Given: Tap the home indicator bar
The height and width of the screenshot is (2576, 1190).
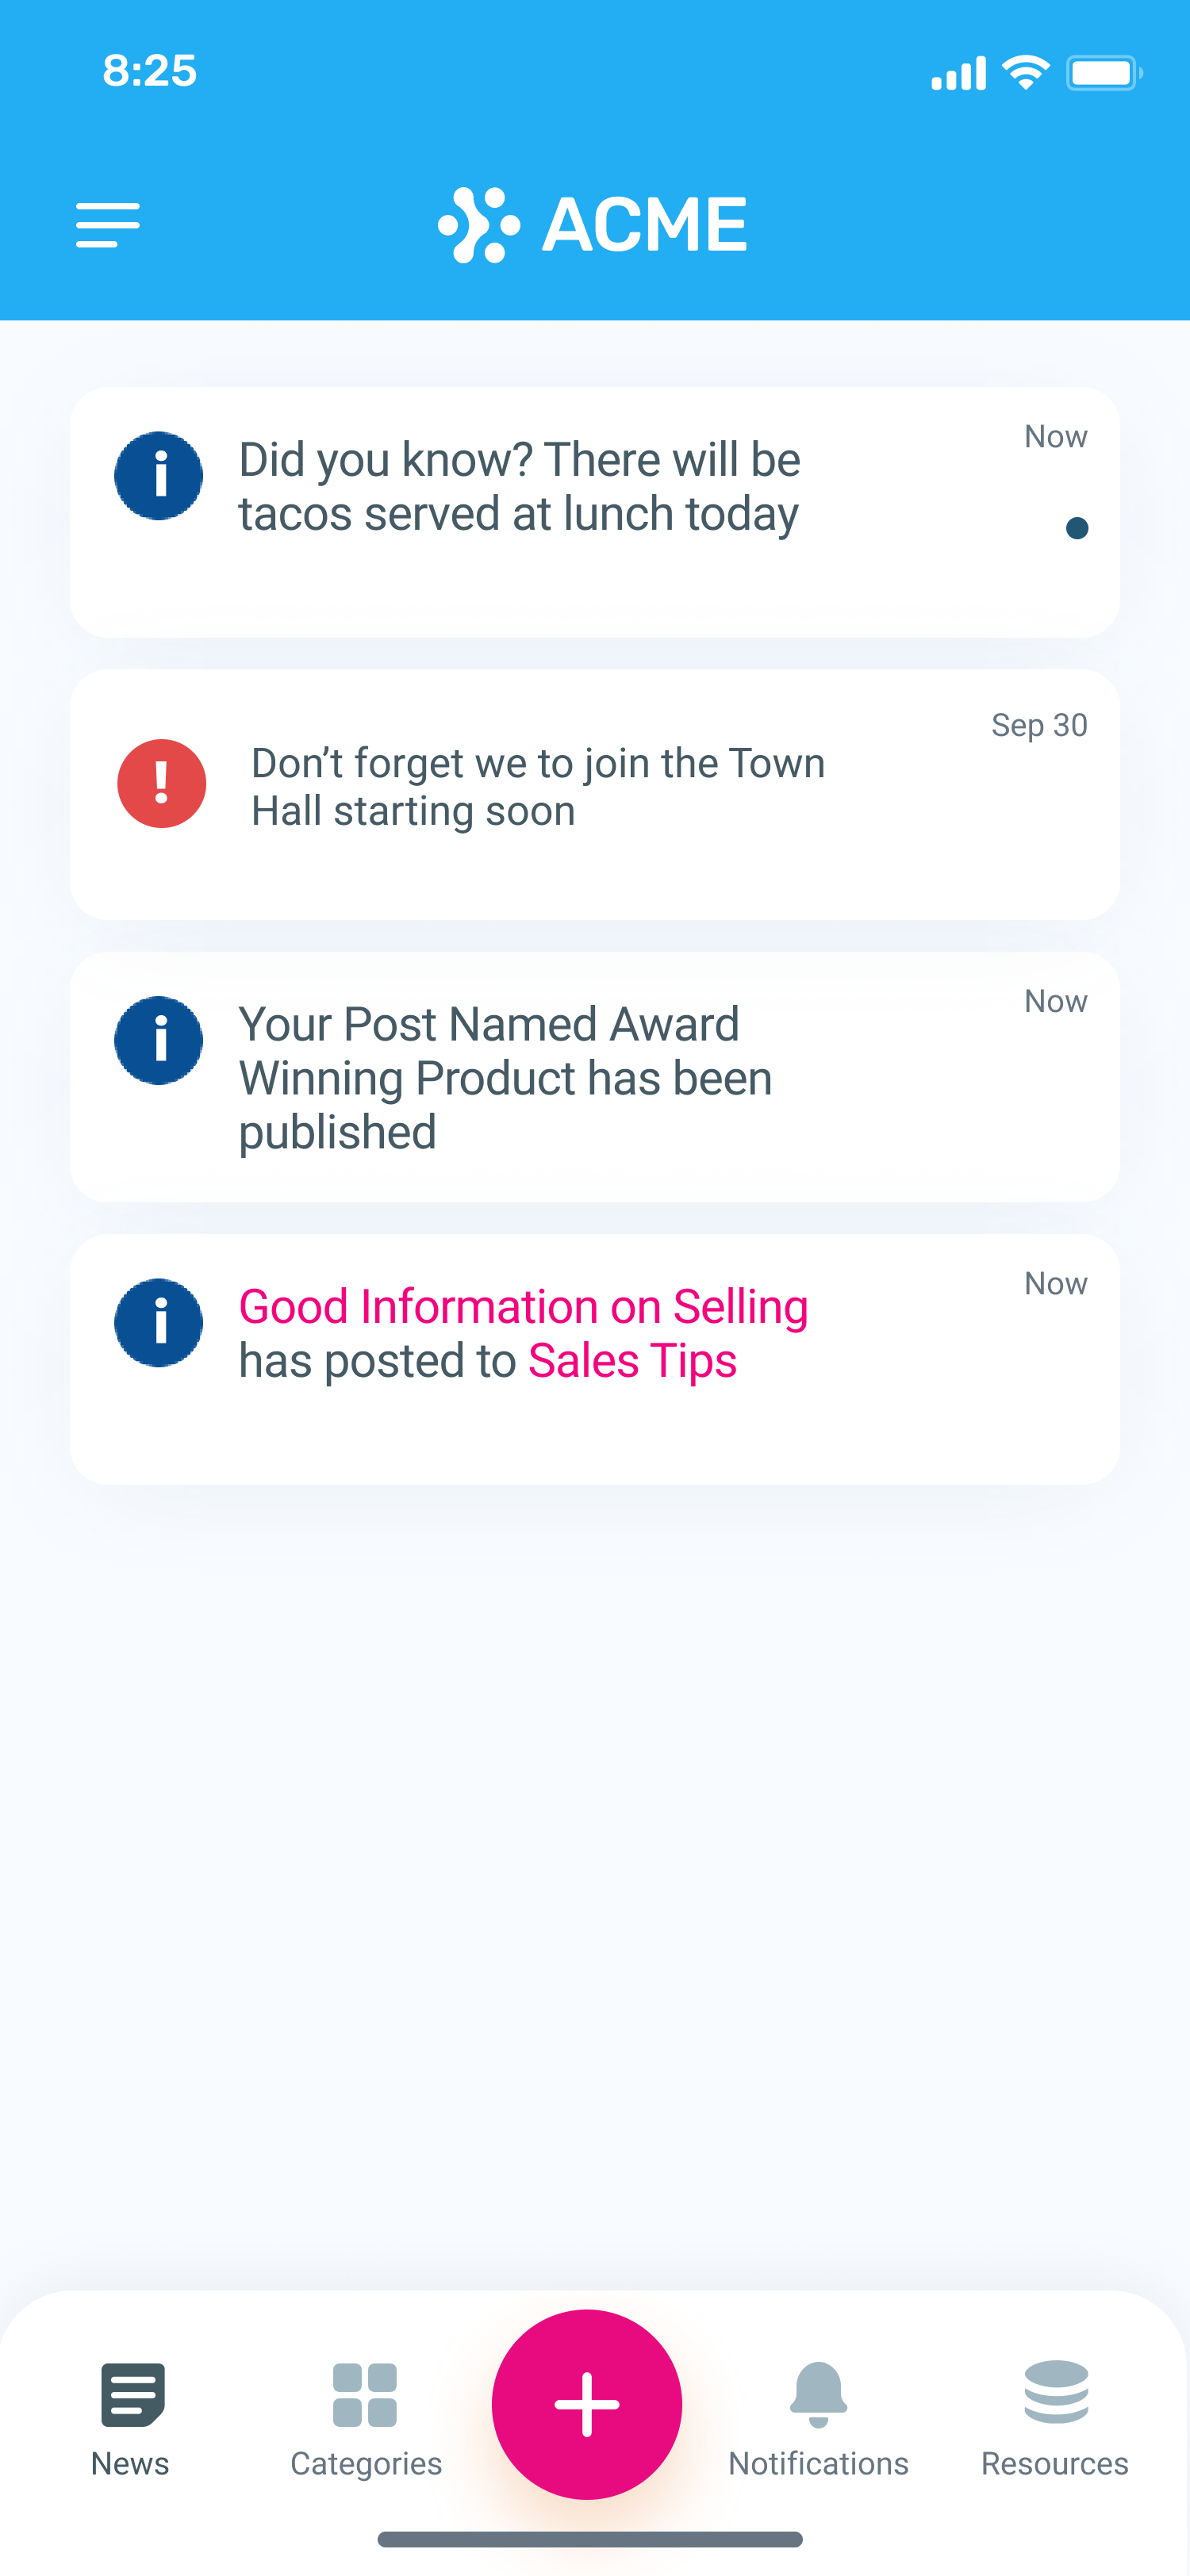Looking at the screenshot, I should tap(590, 2539).
